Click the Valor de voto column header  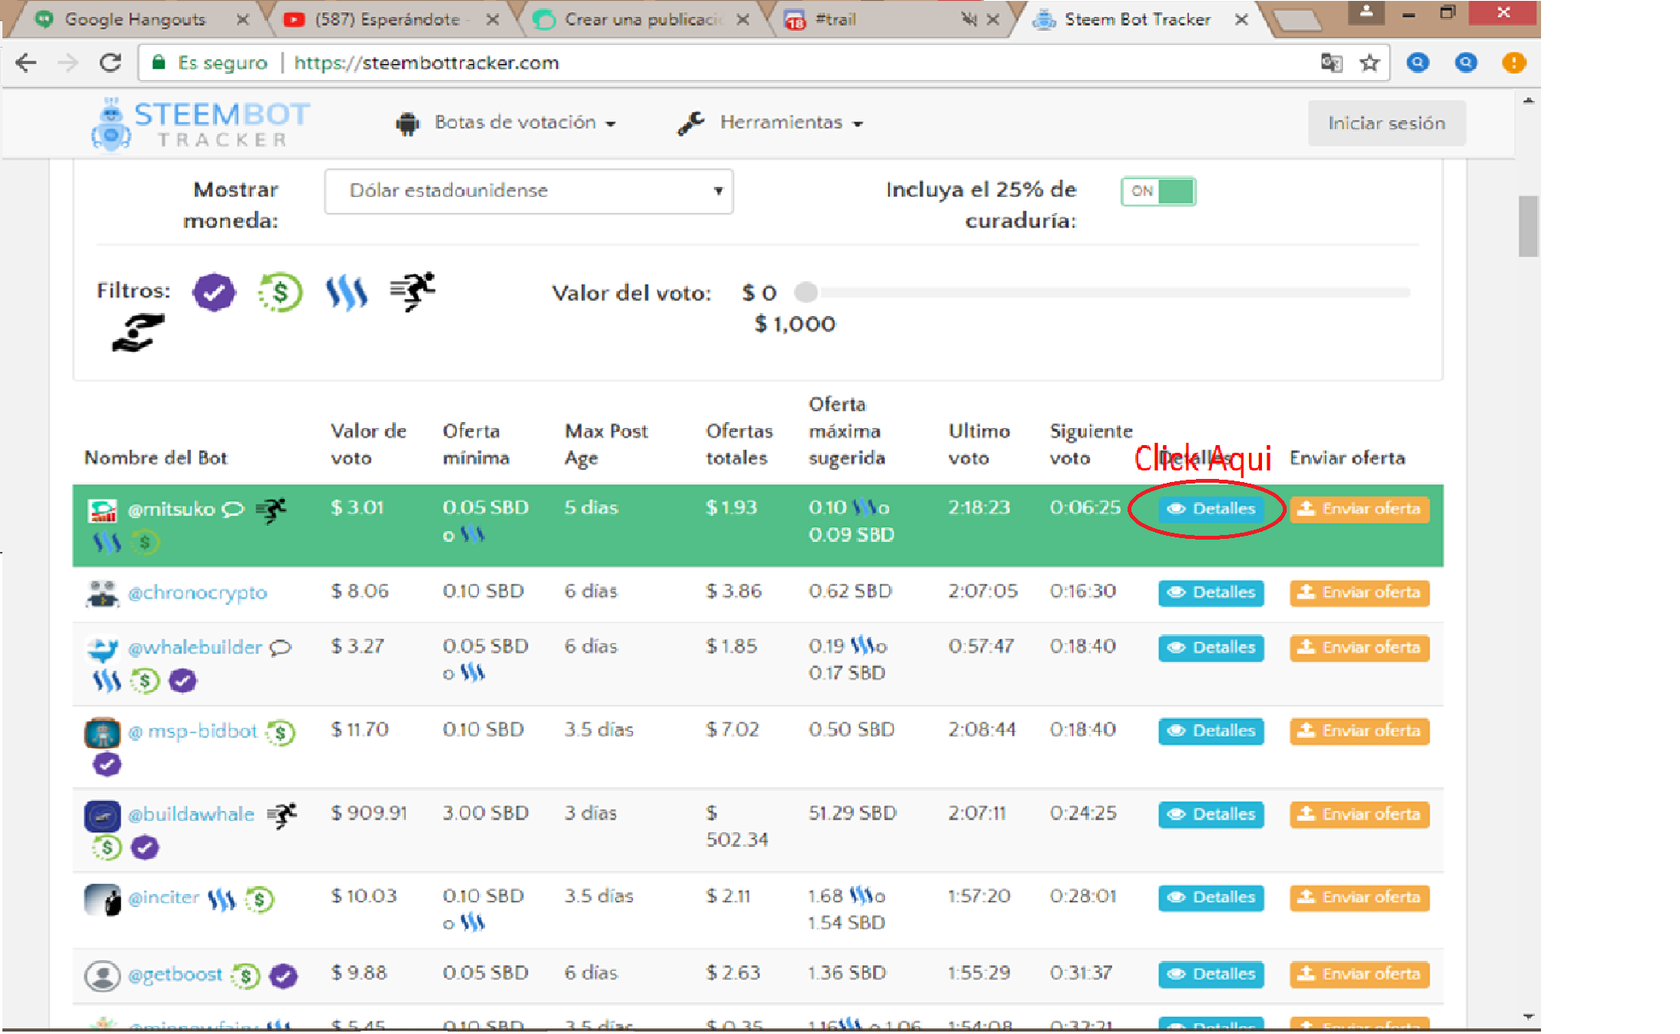[x=368, y=444]
